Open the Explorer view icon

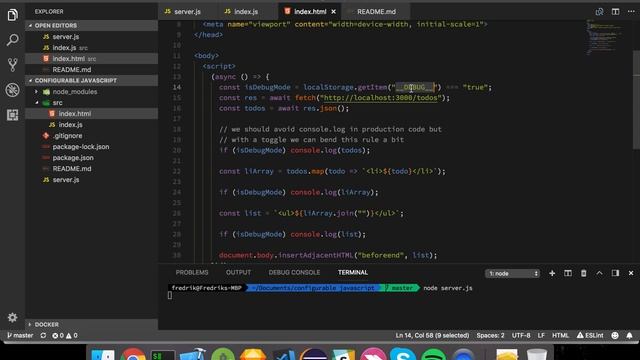pyautogui.click(x=12, y=15)
